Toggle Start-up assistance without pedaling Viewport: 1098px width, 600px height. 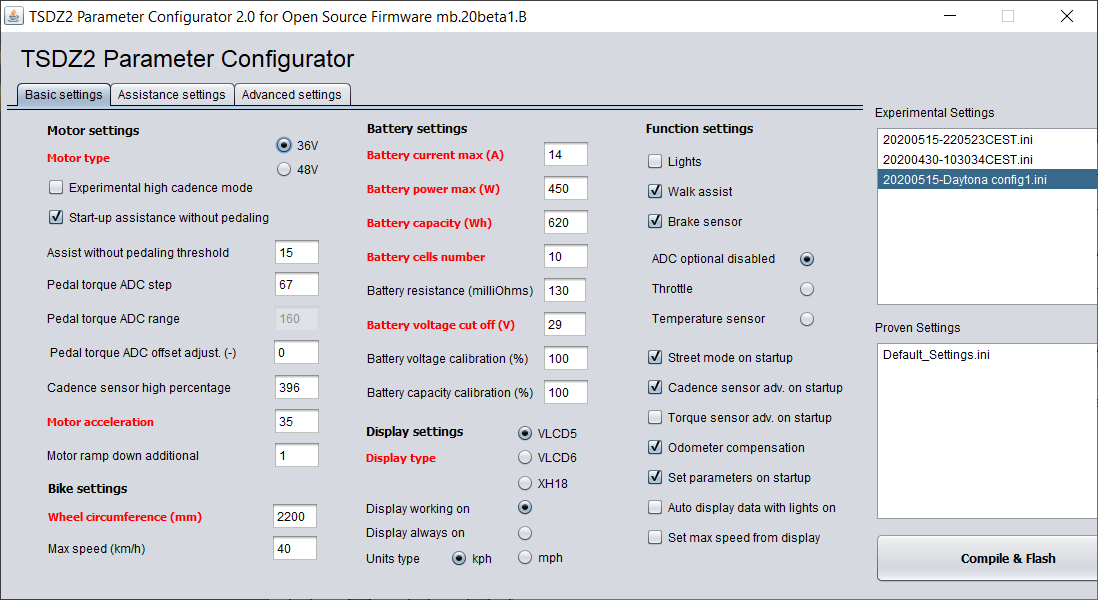pos(56,218)
